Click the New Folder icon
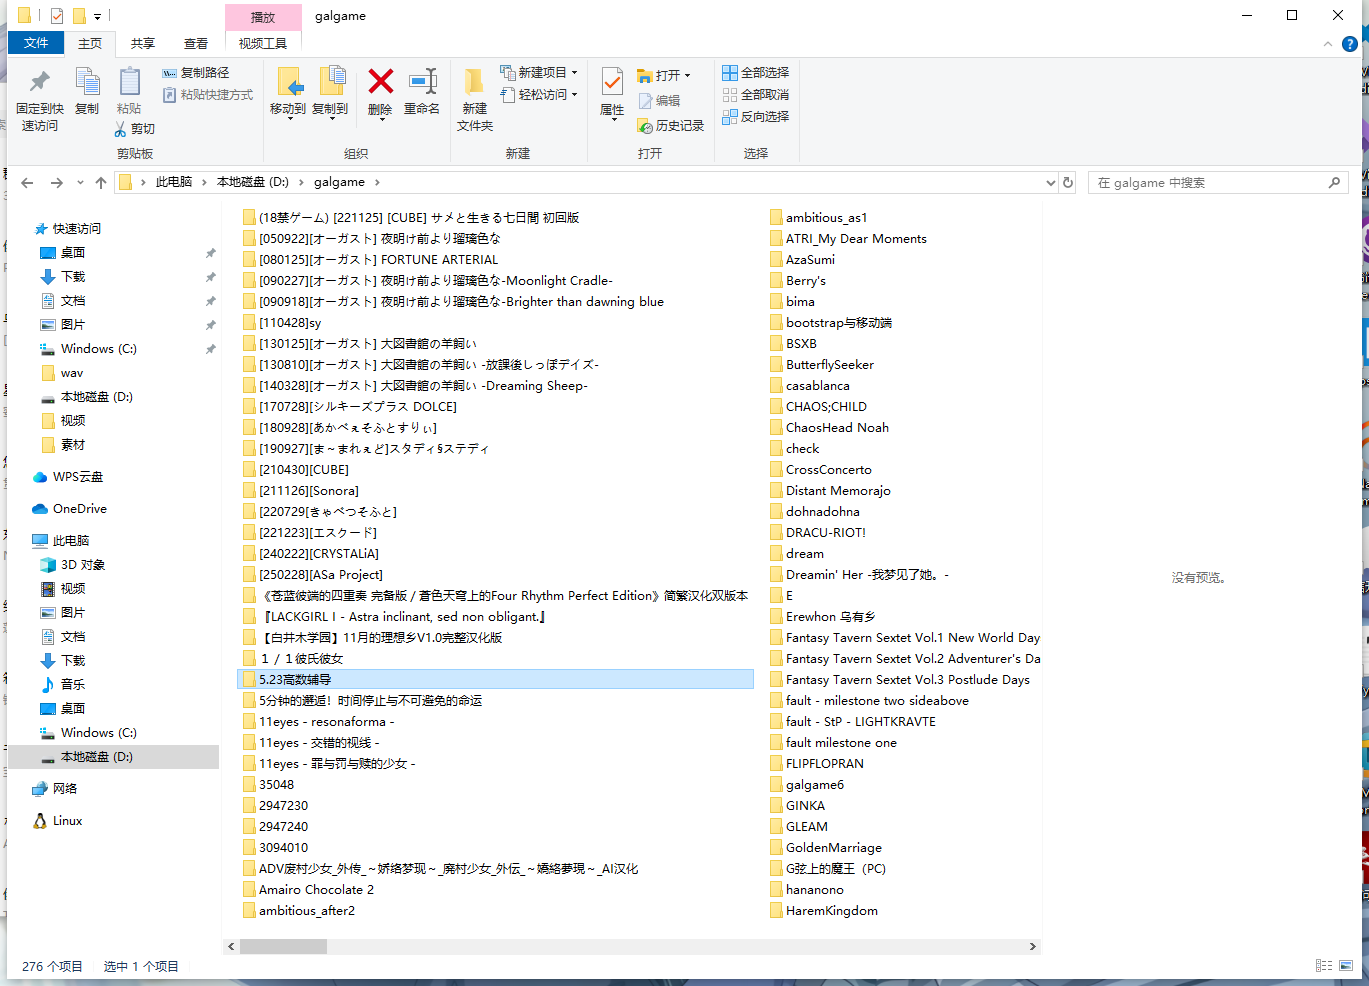The height and width of the screenshot is (986, 1369). (x=474, y=82)
